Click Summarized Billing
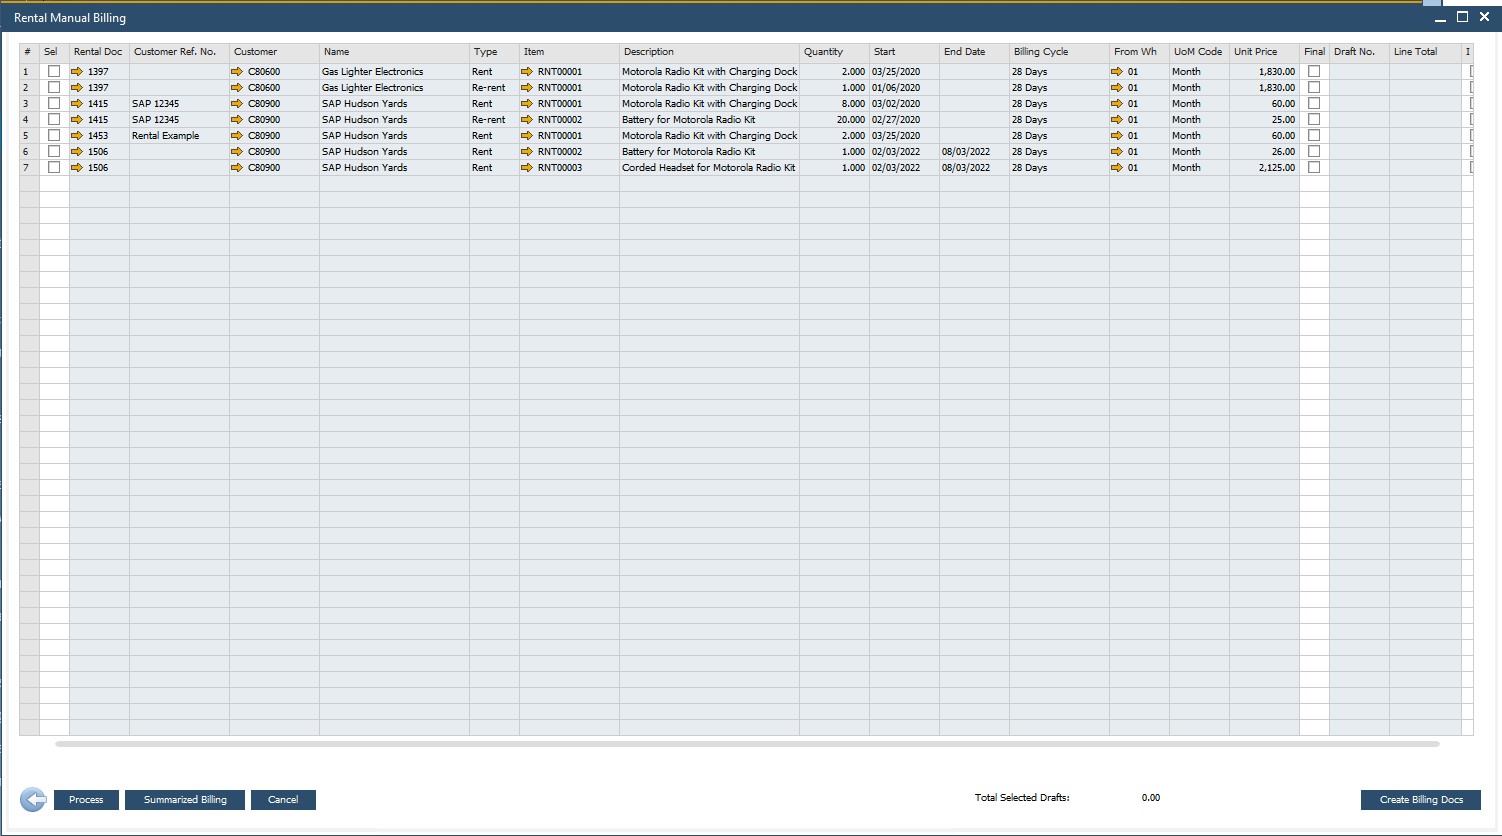Viewport: 1502px width, 836px height. pos(184,799)
